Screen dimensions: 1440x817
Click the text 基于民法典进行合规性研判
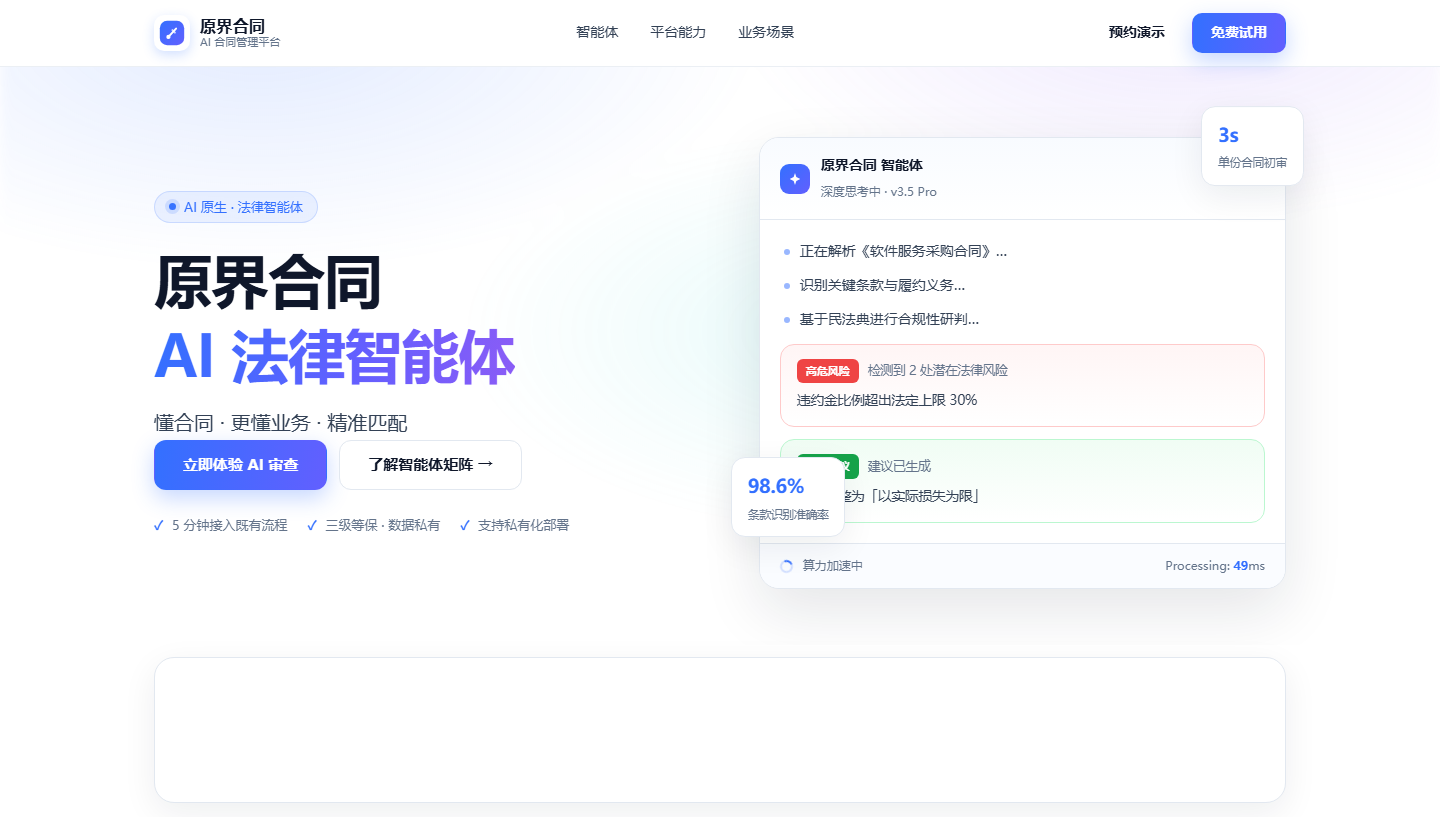(x=889, y=319)
